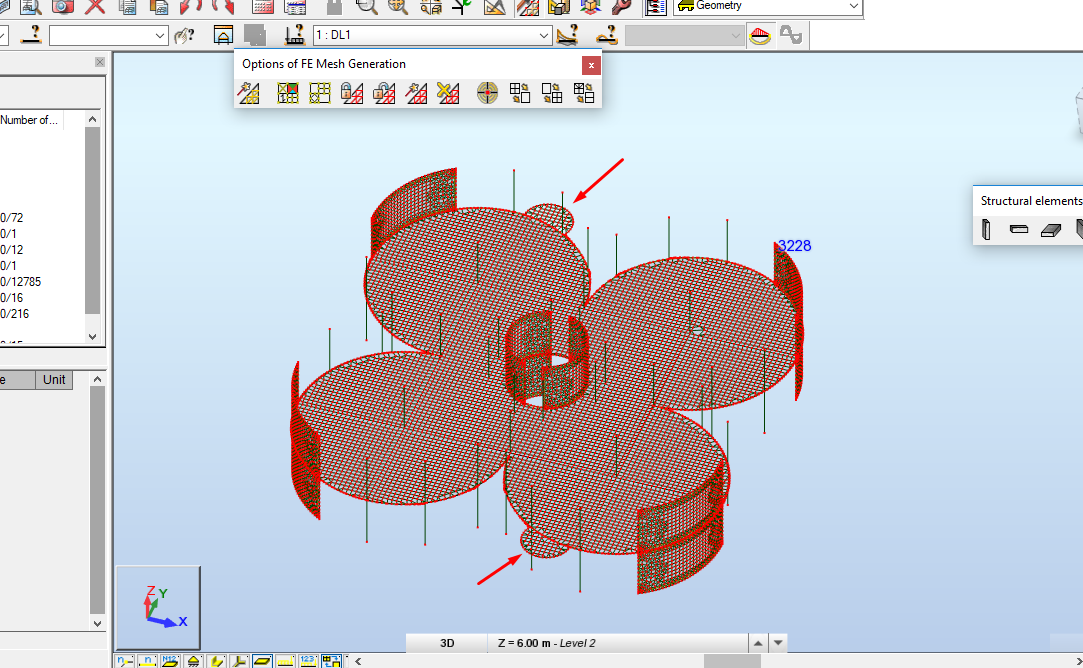Viewport: 1083px width, 668px height.
Task: Delete the FE mesh
Action: [447, 92]
